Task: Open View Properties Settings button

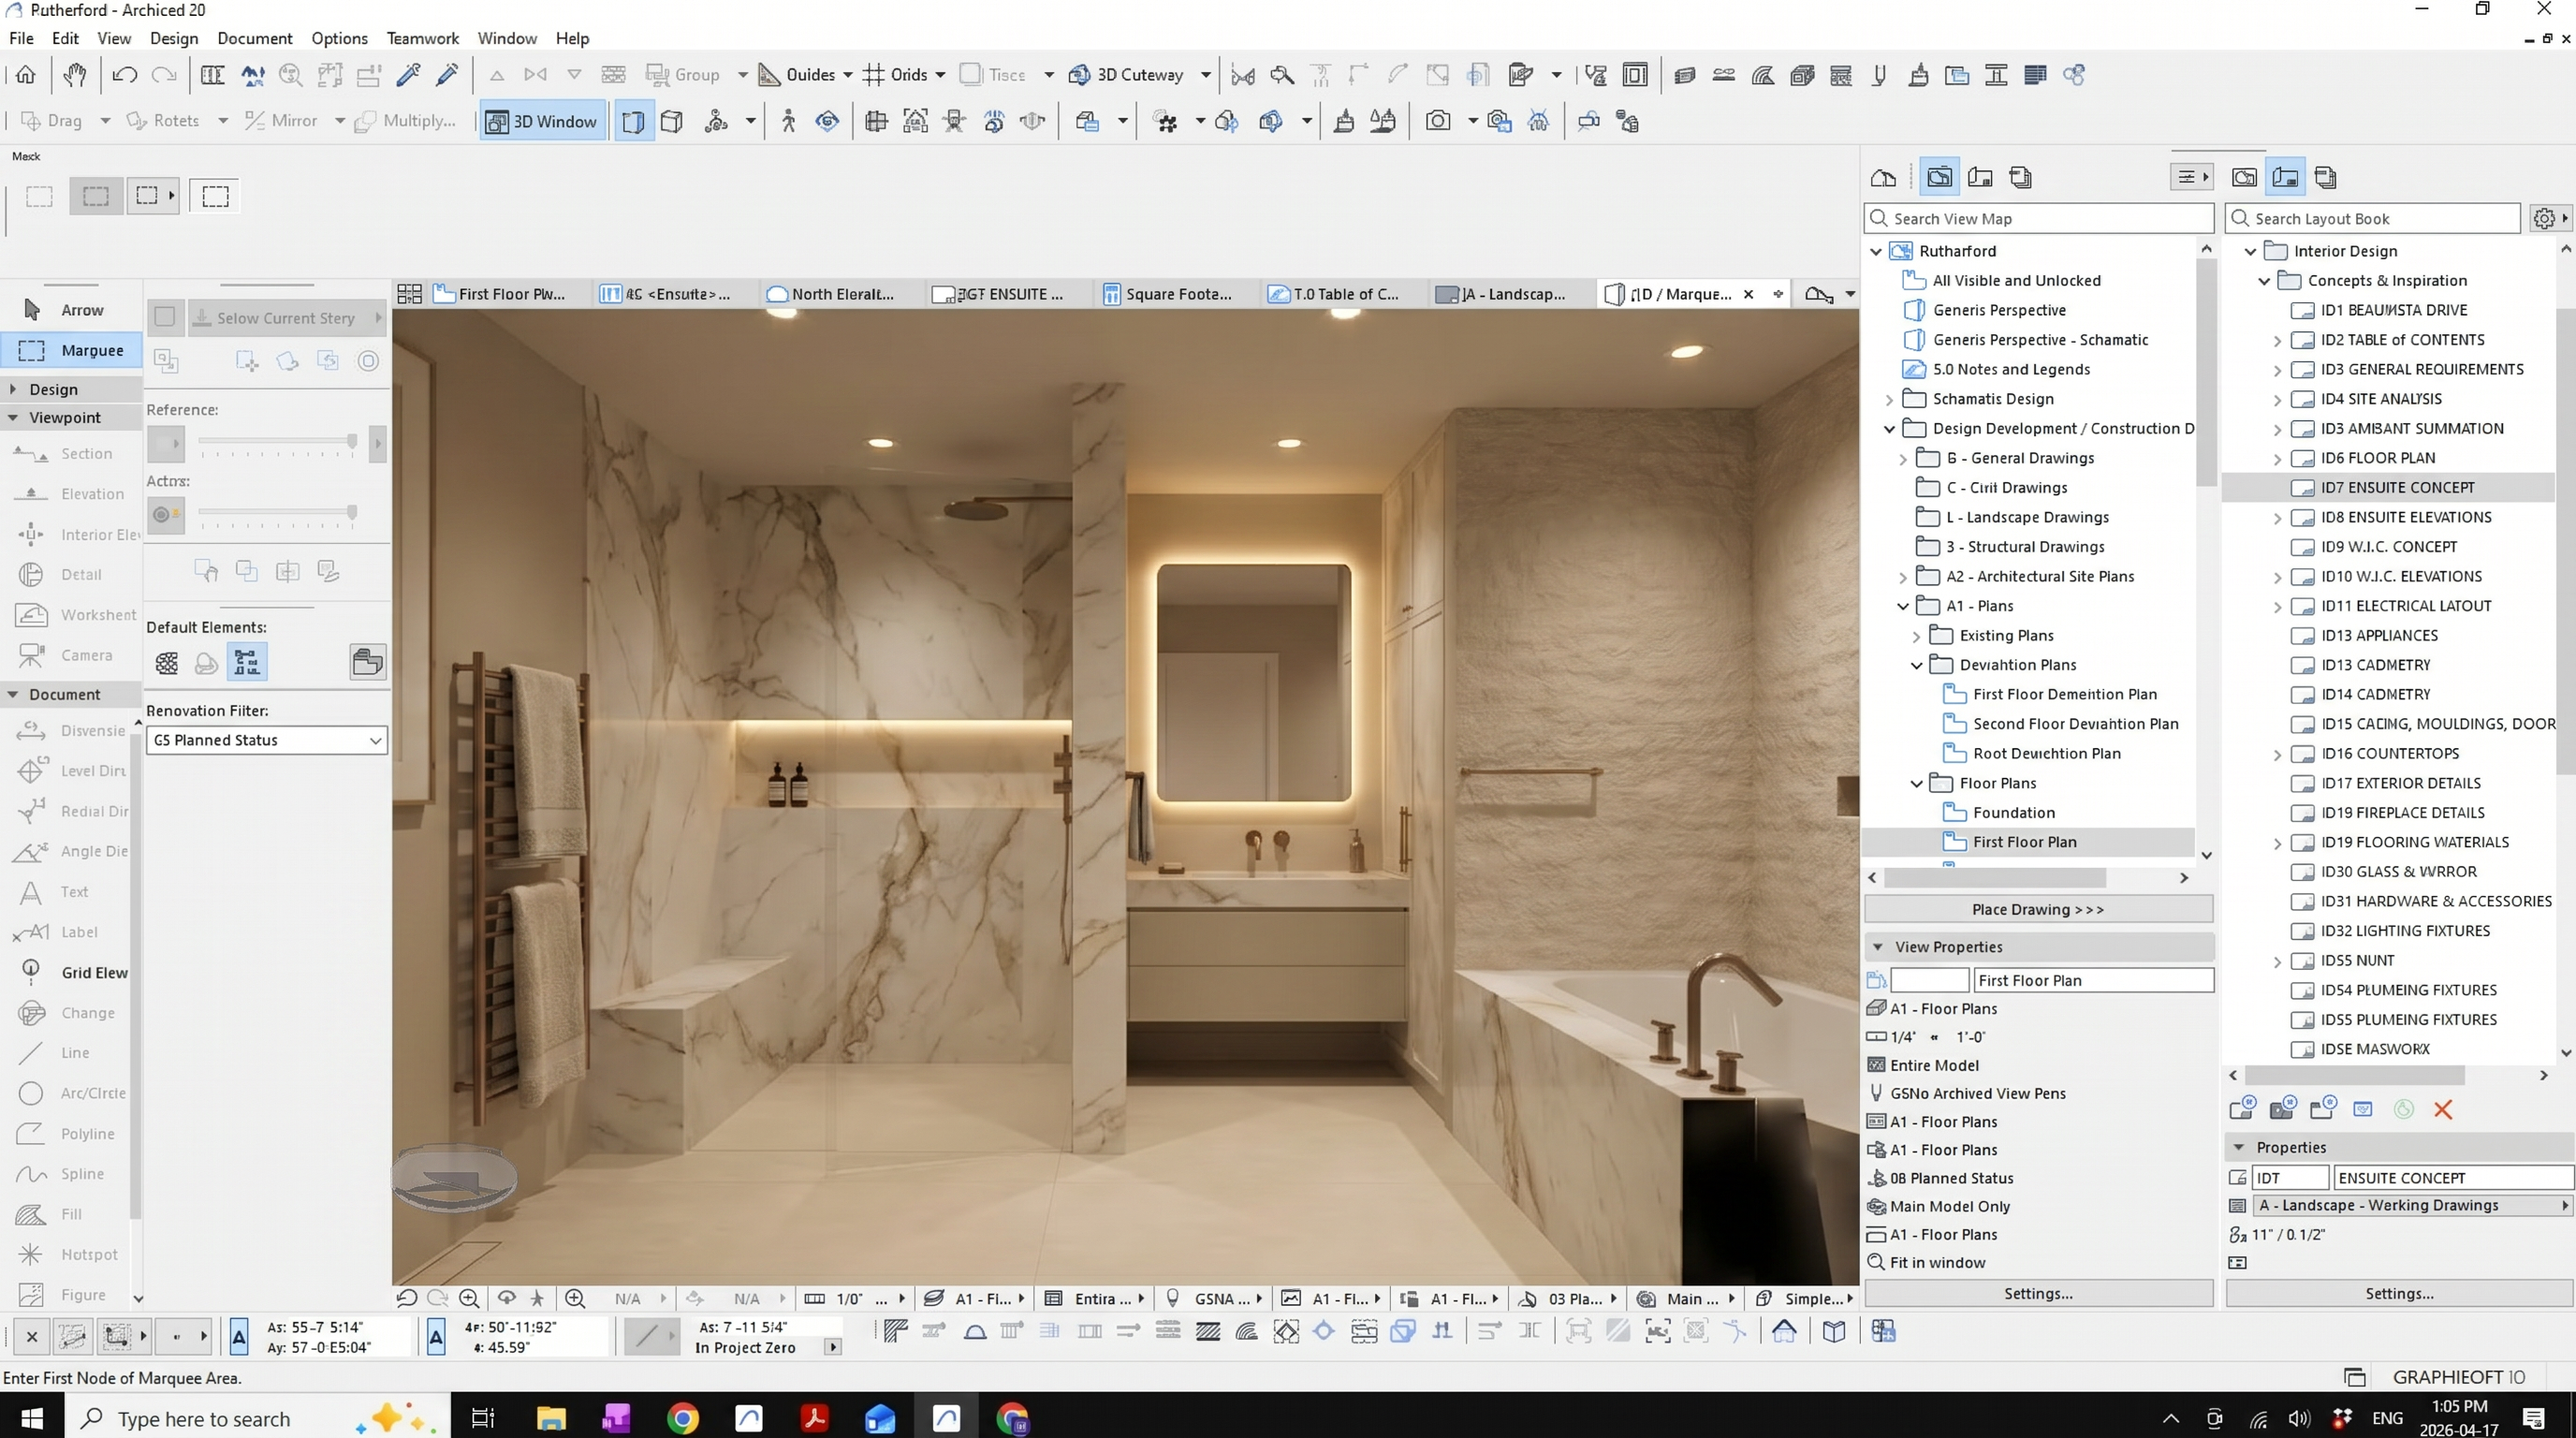Action: point(2037,1294)
